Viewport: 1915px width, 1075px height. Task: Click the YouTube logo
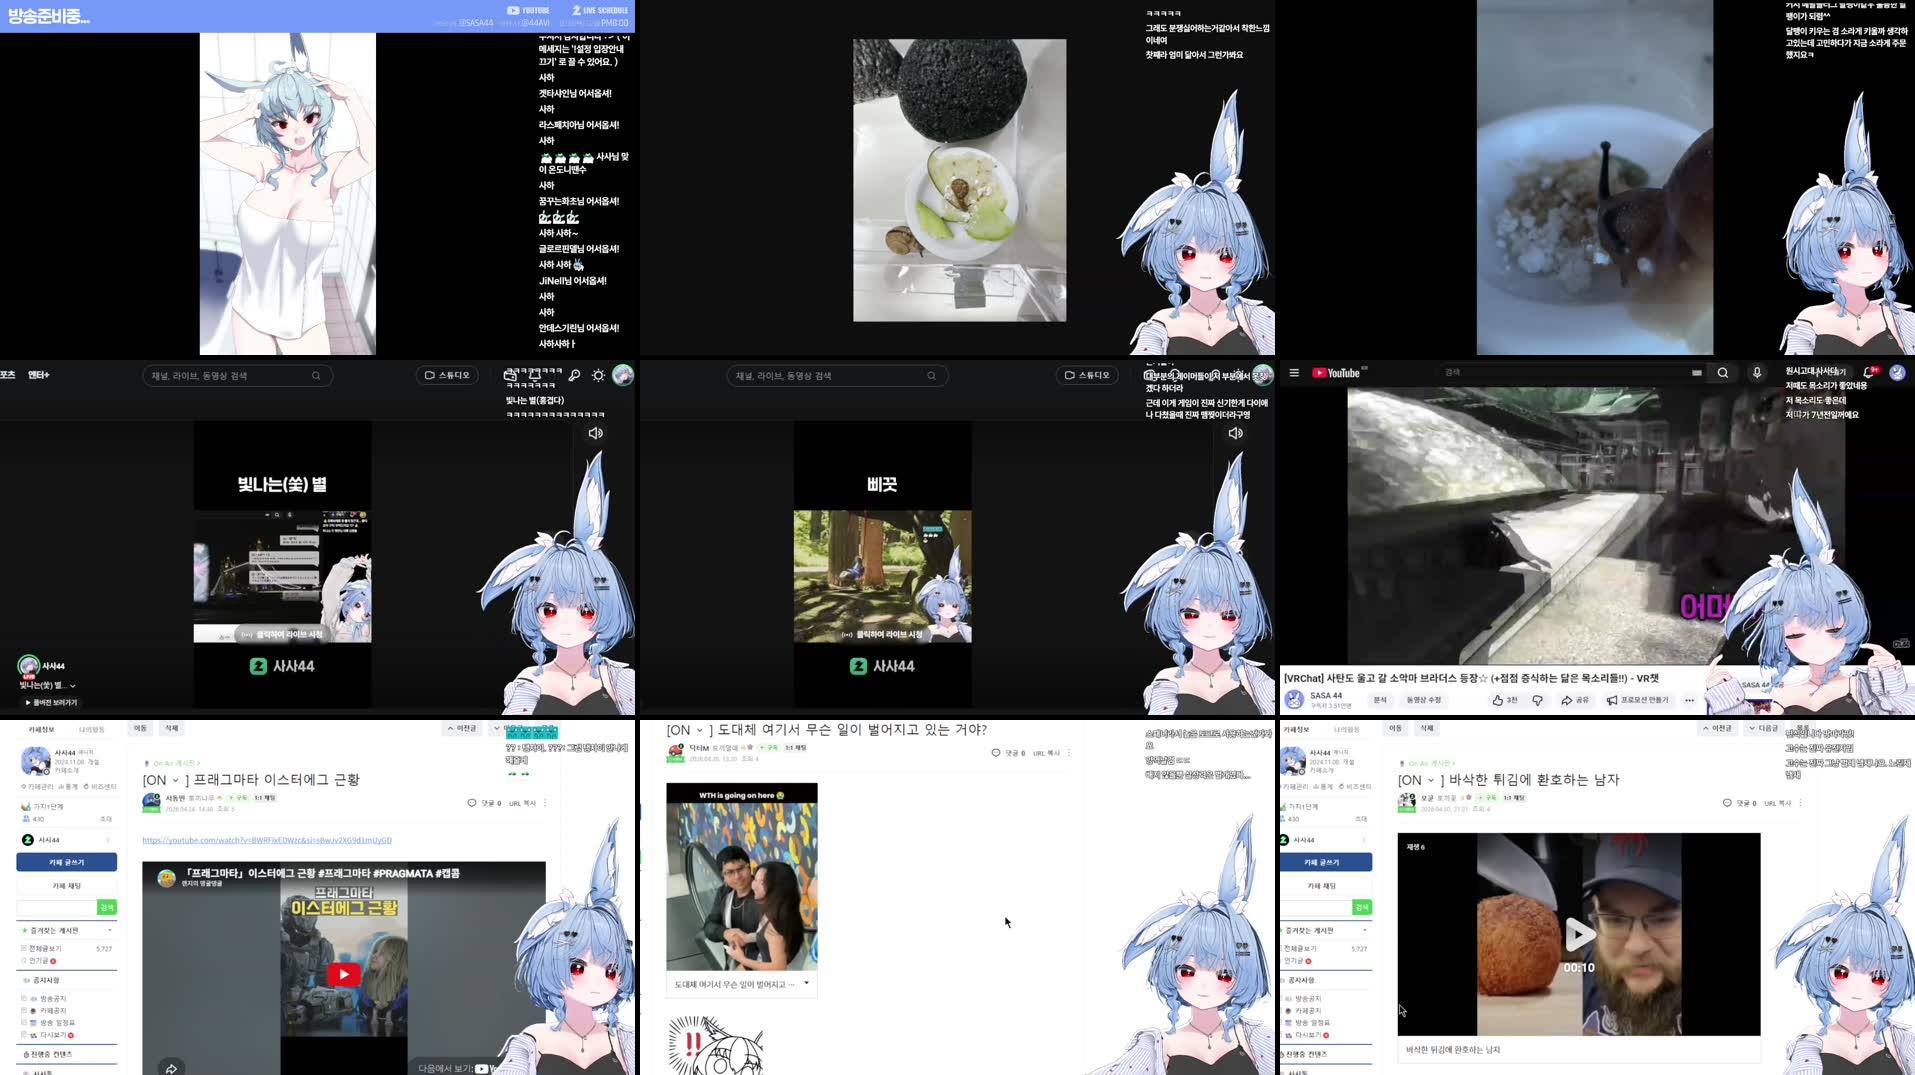[x=1336, y=373]
